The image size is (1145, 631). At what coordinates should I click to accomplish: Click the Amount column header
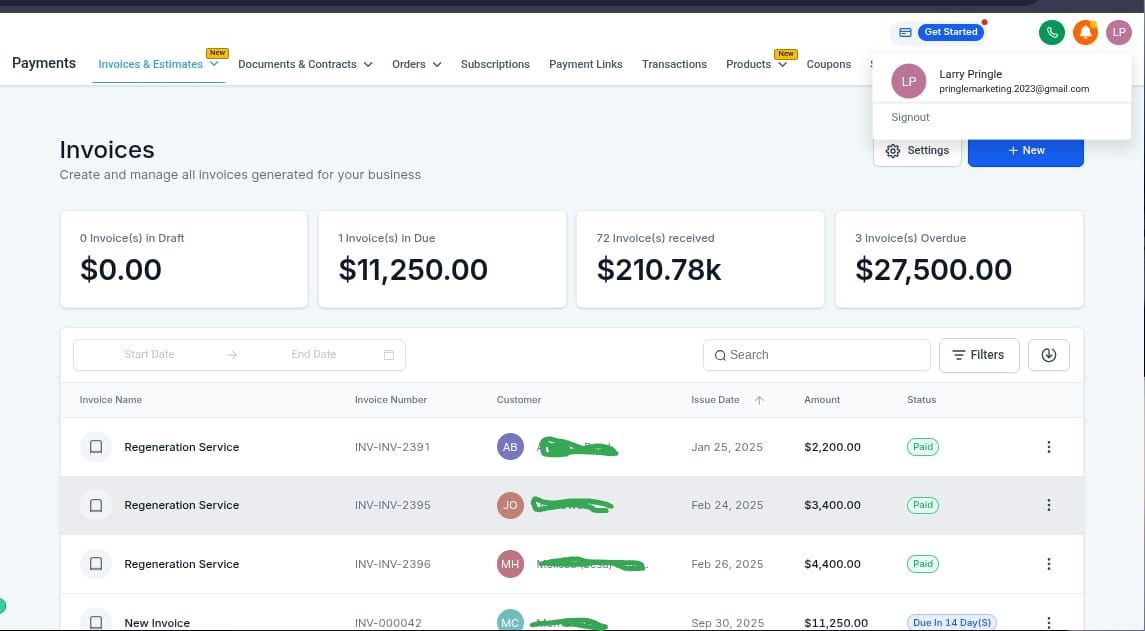pos(822,400)
